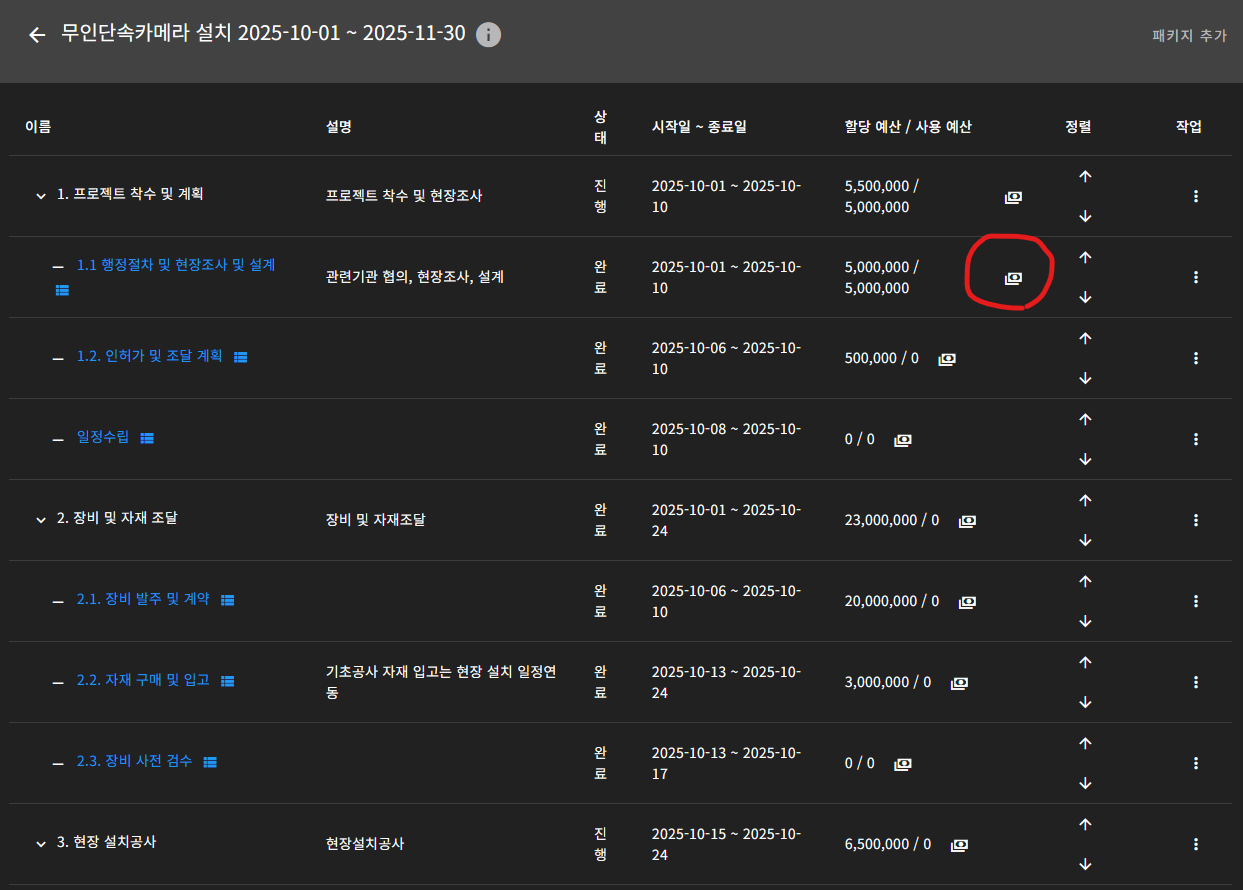Select date range 2025-10-15 ~ 2025-10-24
The height and width of the screenshot is (890, 1243).
(x=726, y=844)
